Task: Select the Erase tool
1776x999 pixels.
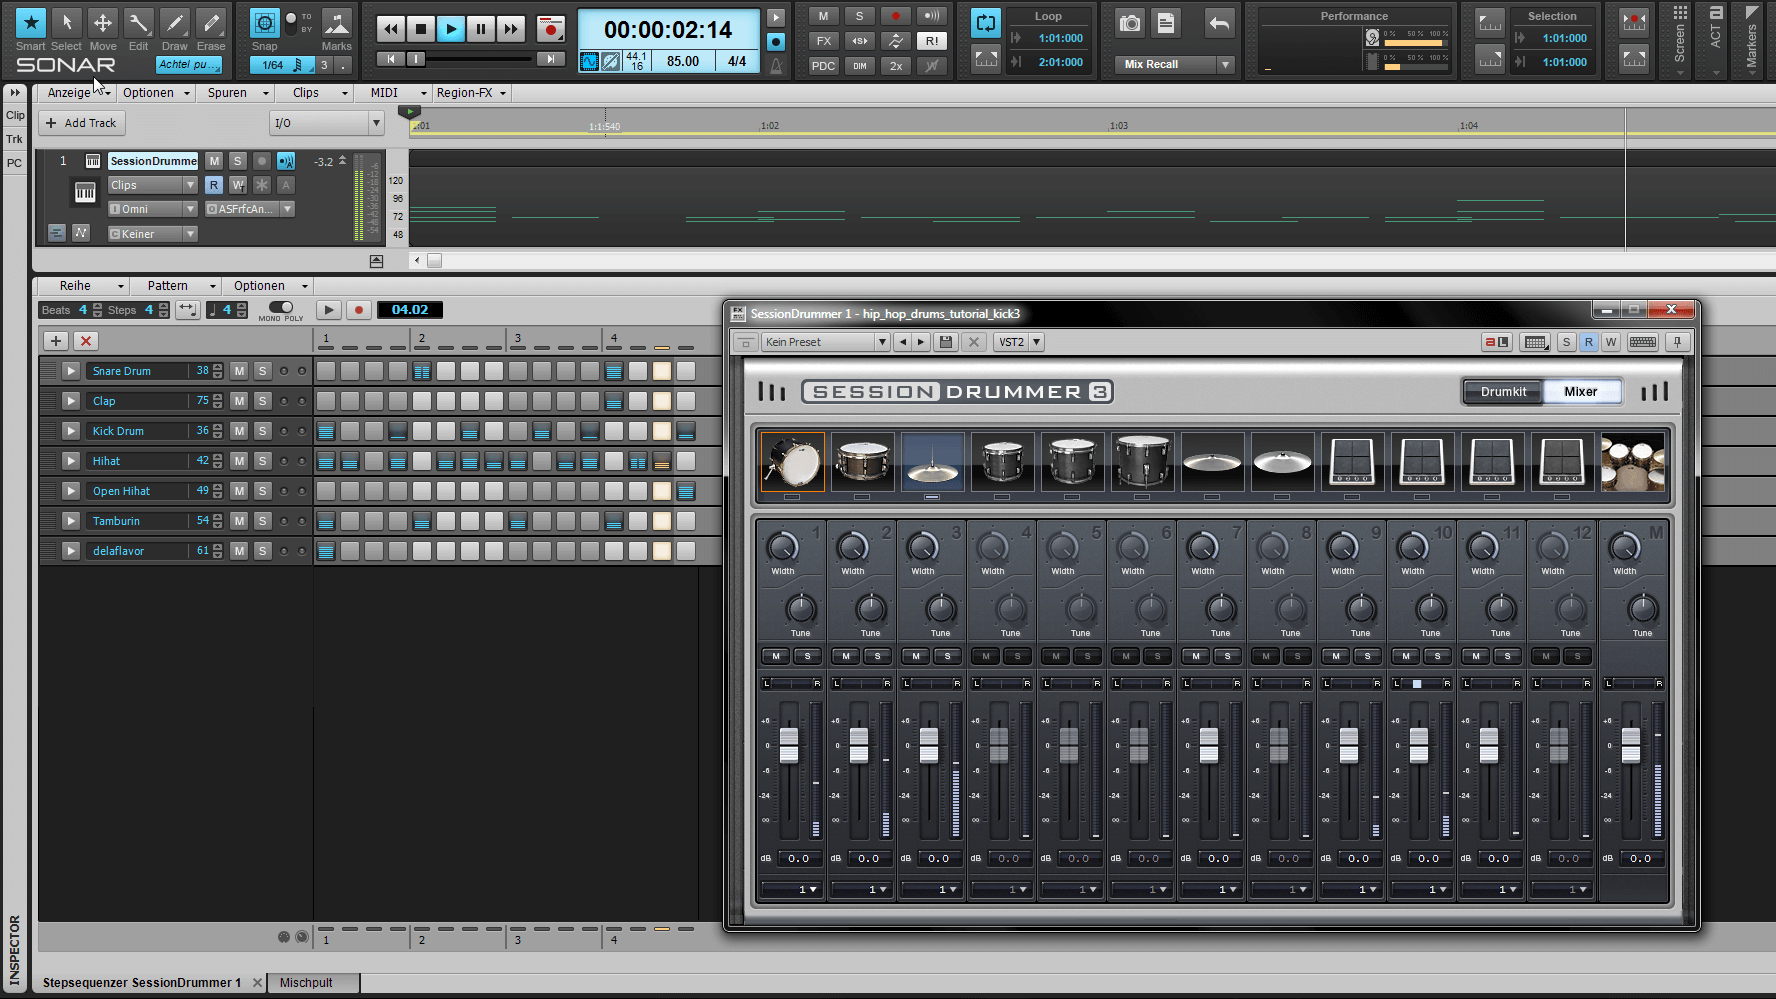Action: (211, 22)
